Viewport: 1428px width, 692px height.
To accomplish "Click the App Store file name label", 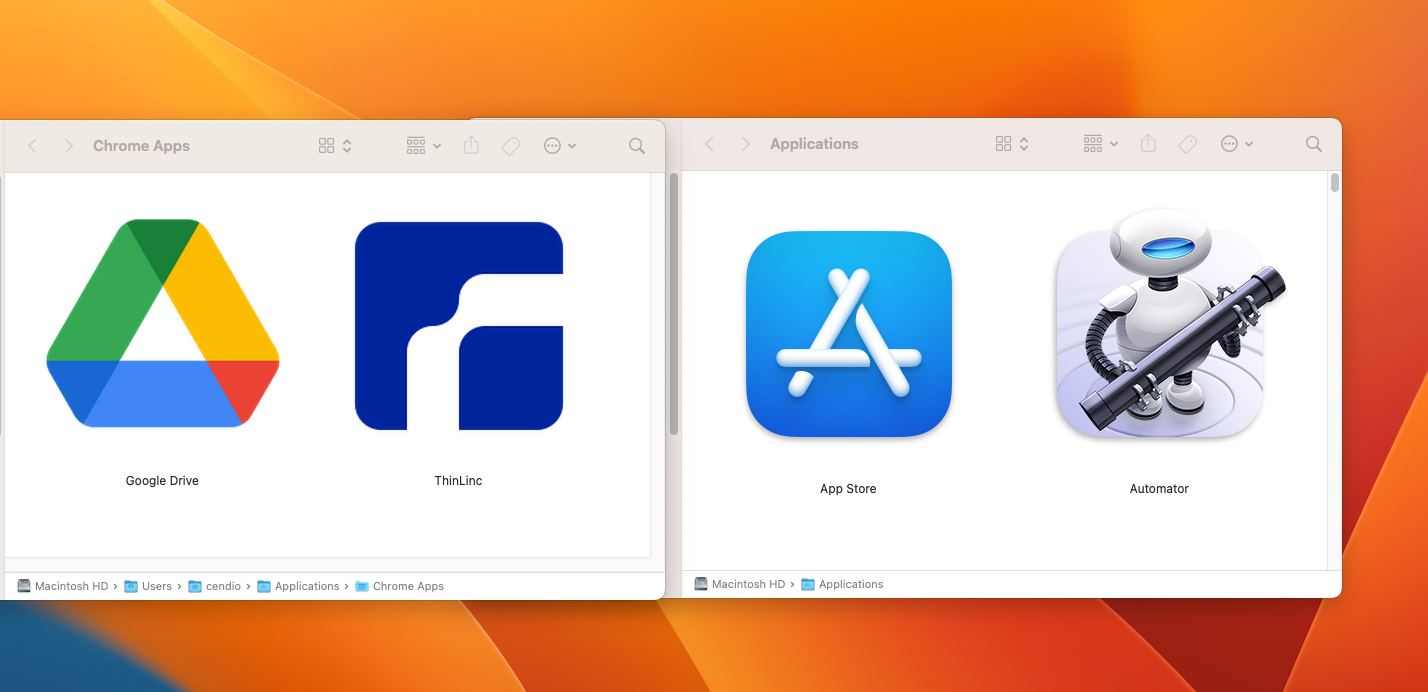I will tap(848, 489).
